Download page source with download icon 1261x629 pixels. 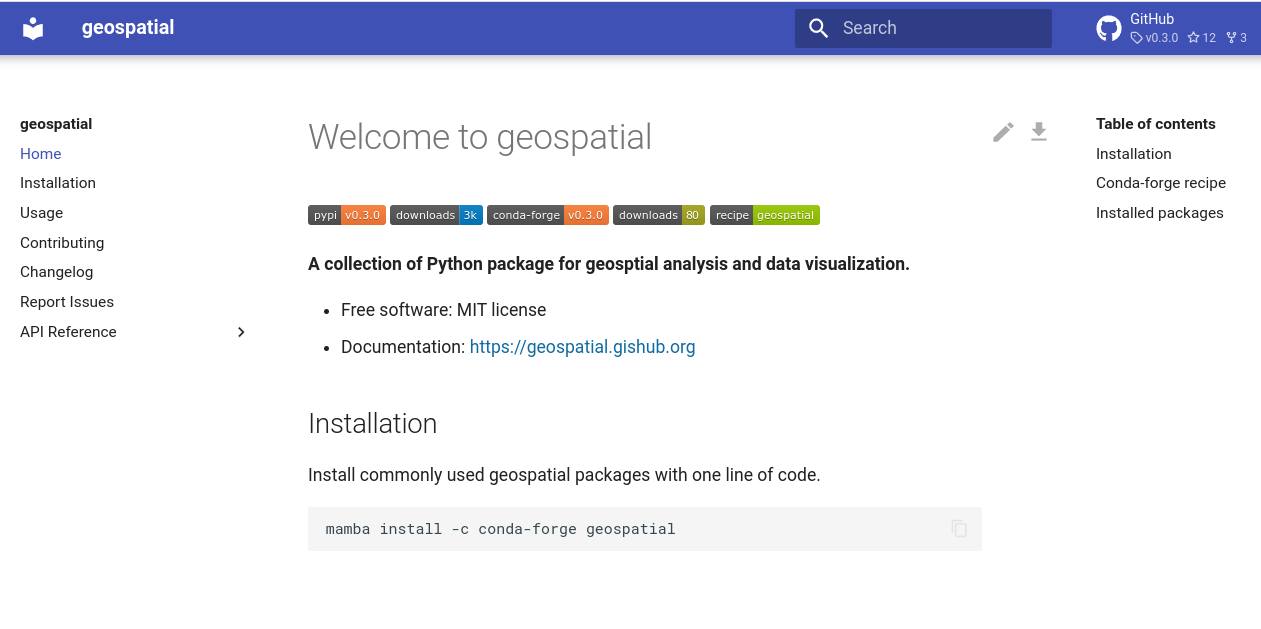point(1039,132)
